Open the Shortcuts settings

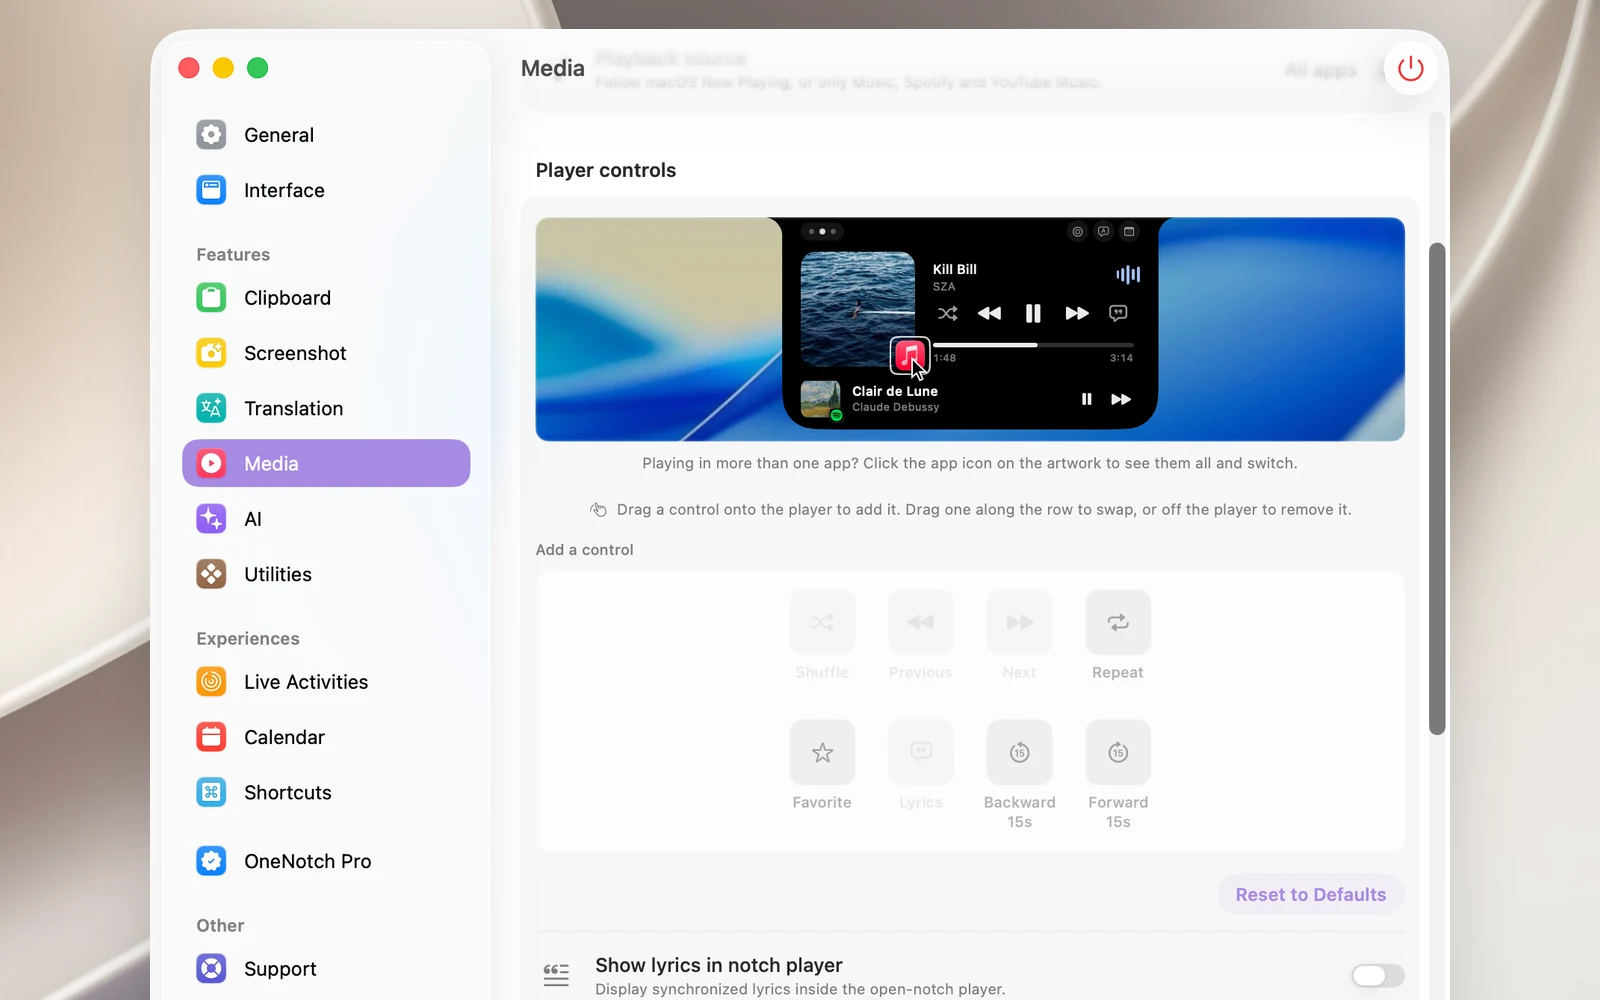click(x=326, y=792)
